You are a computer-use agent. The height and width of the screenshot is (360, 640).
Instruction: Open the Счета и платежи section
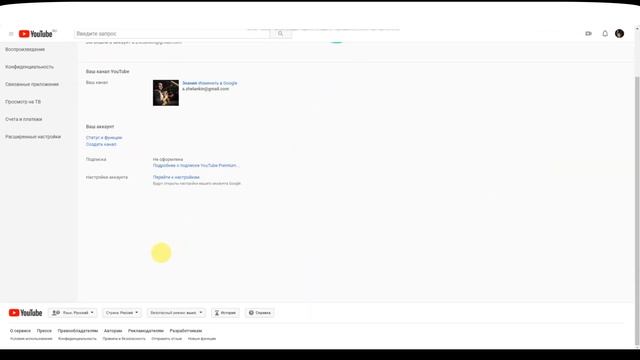[x=24, y=119]
